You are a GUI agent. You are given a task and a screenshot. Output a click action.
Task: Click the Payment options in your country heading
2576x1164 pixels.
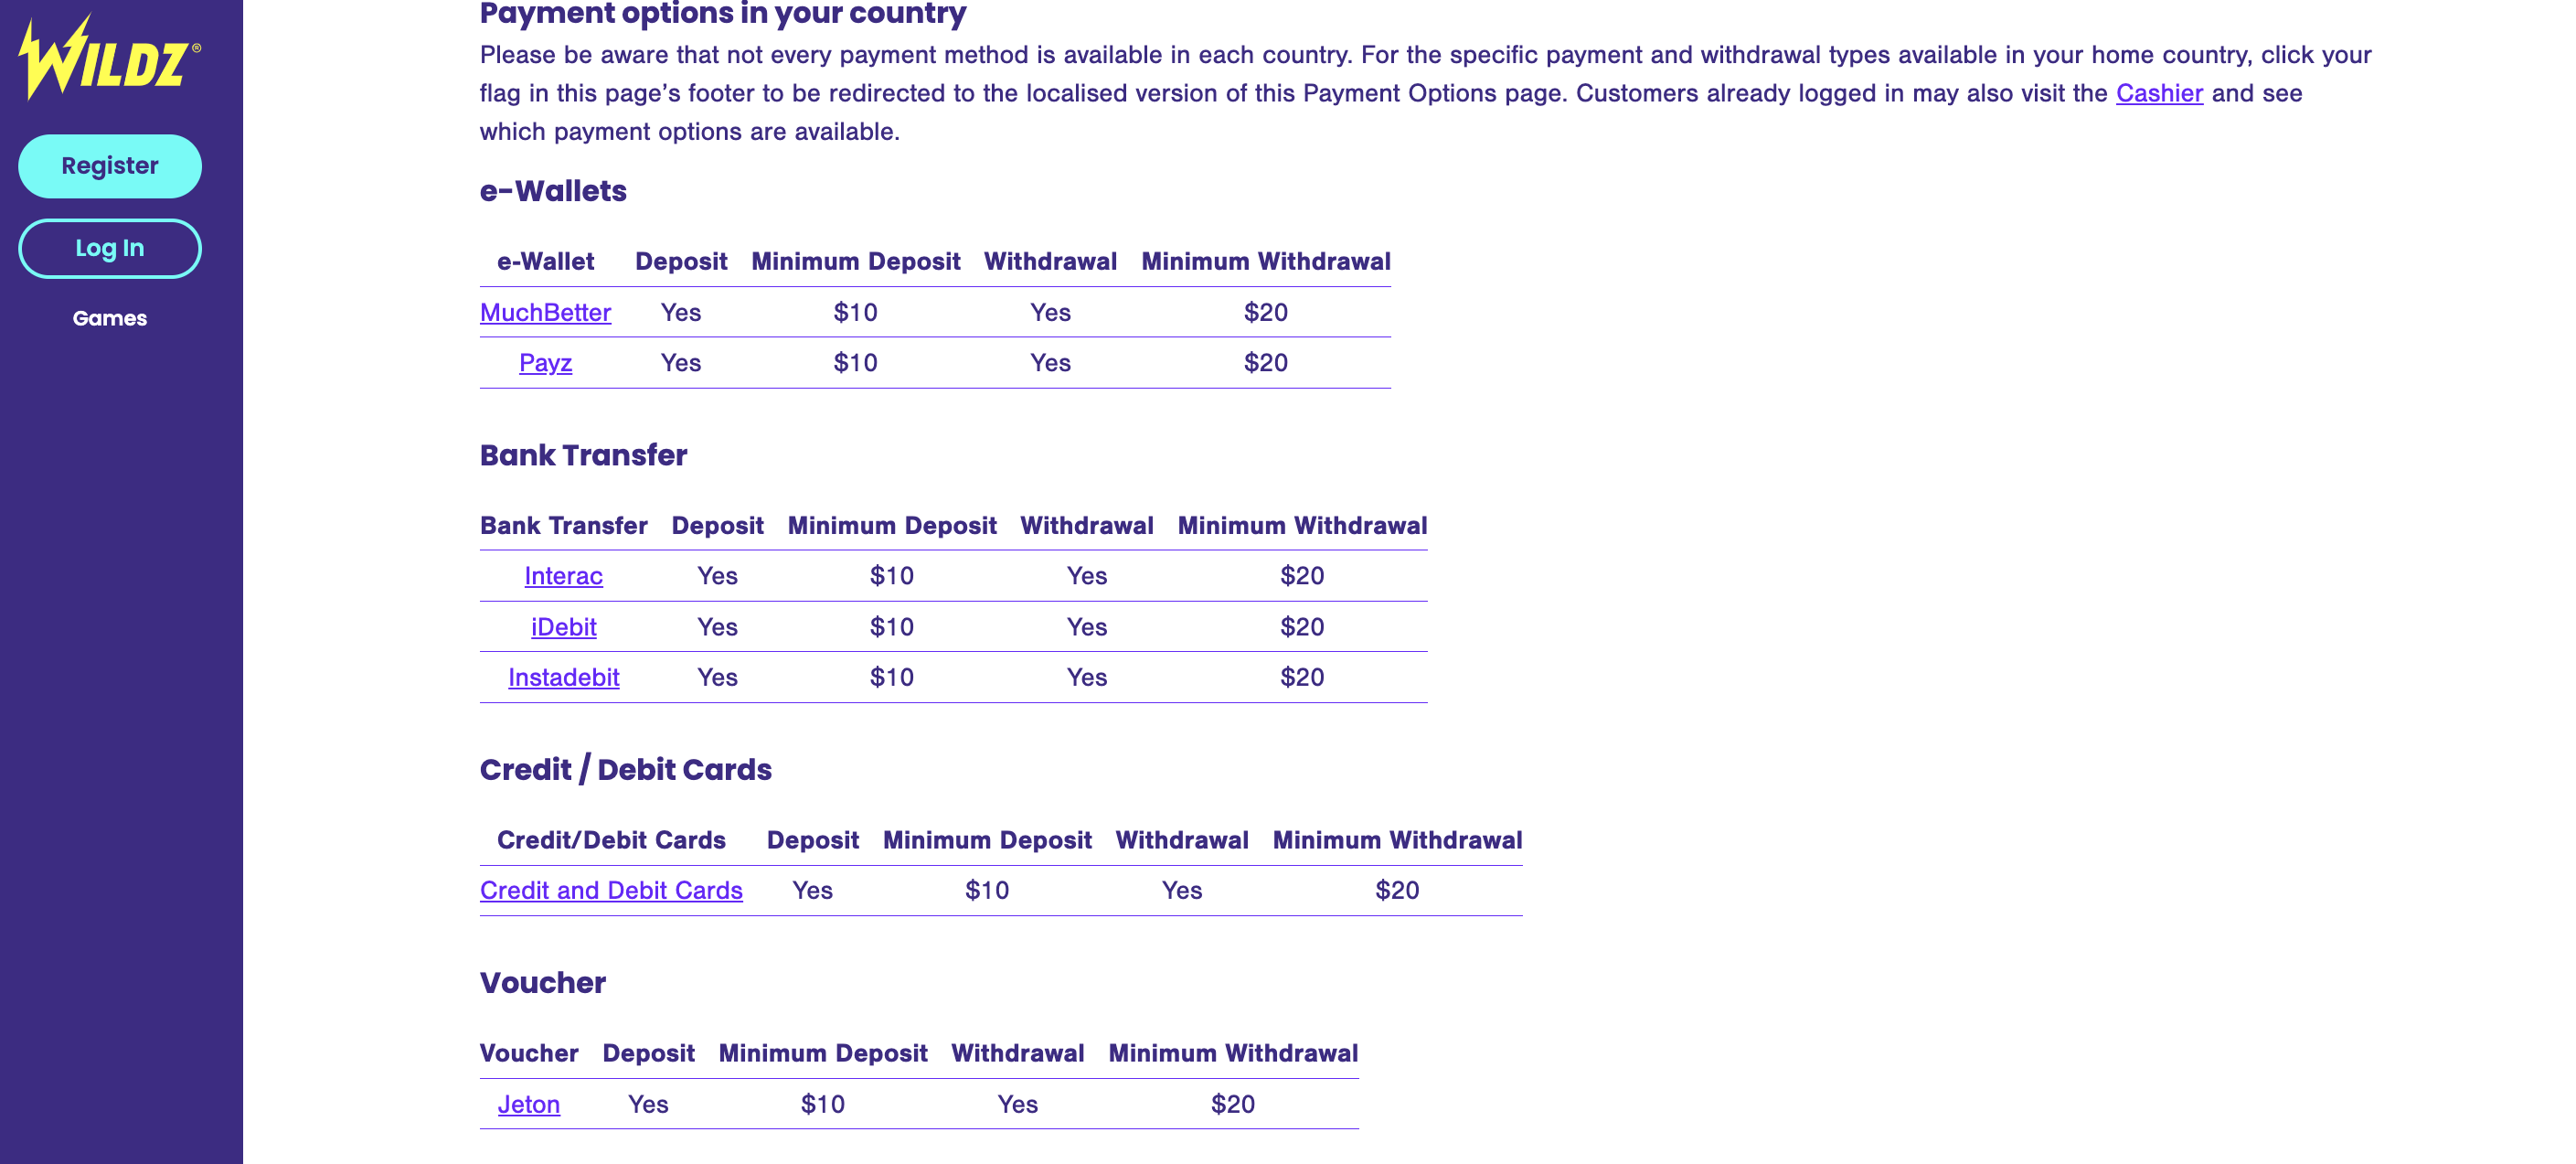pos(722,13)
